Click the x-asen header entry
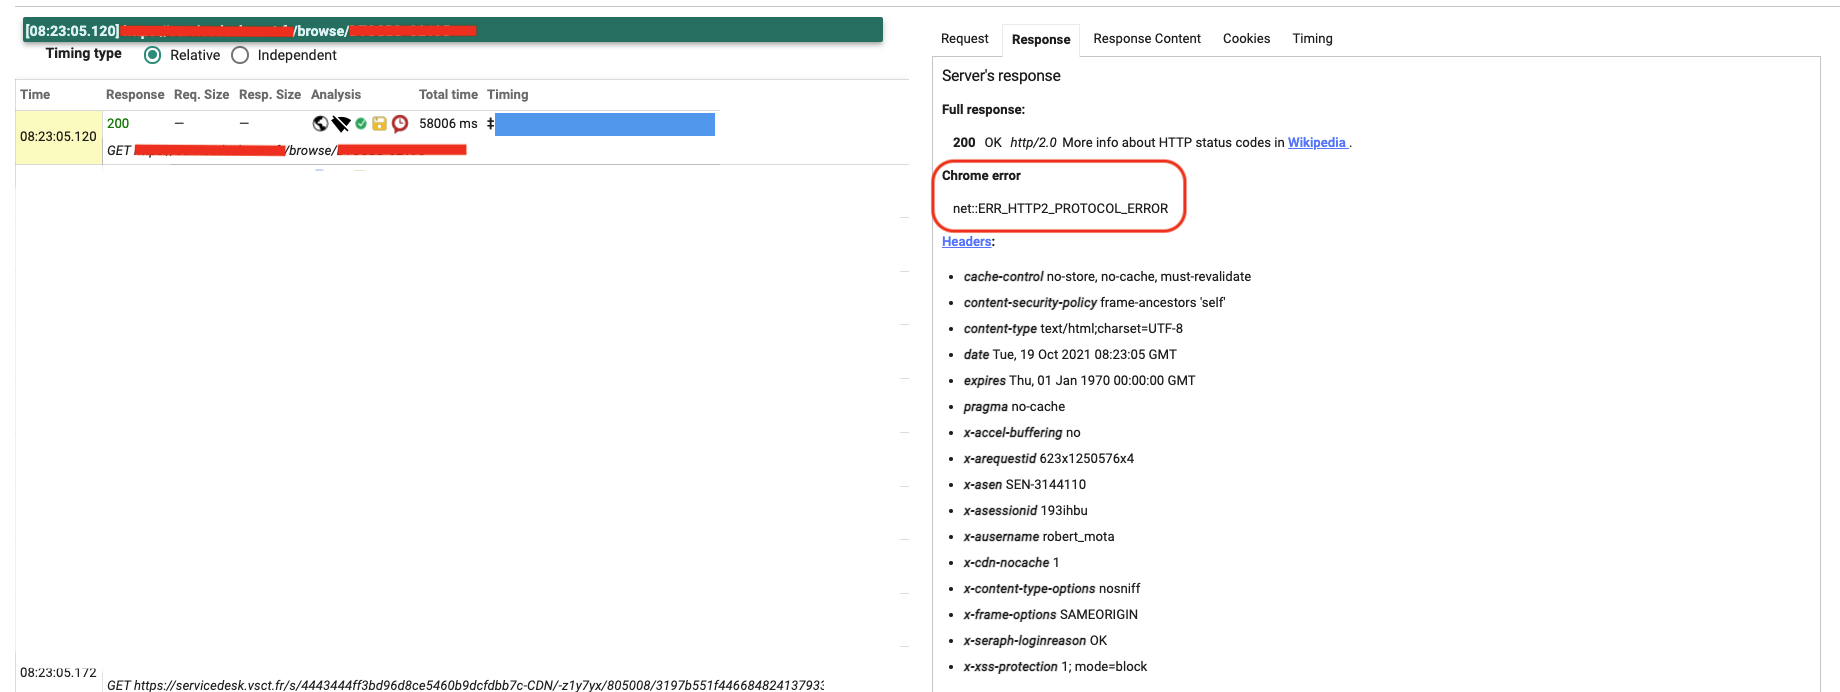The image size is (1840, 692). [1025, 485]
